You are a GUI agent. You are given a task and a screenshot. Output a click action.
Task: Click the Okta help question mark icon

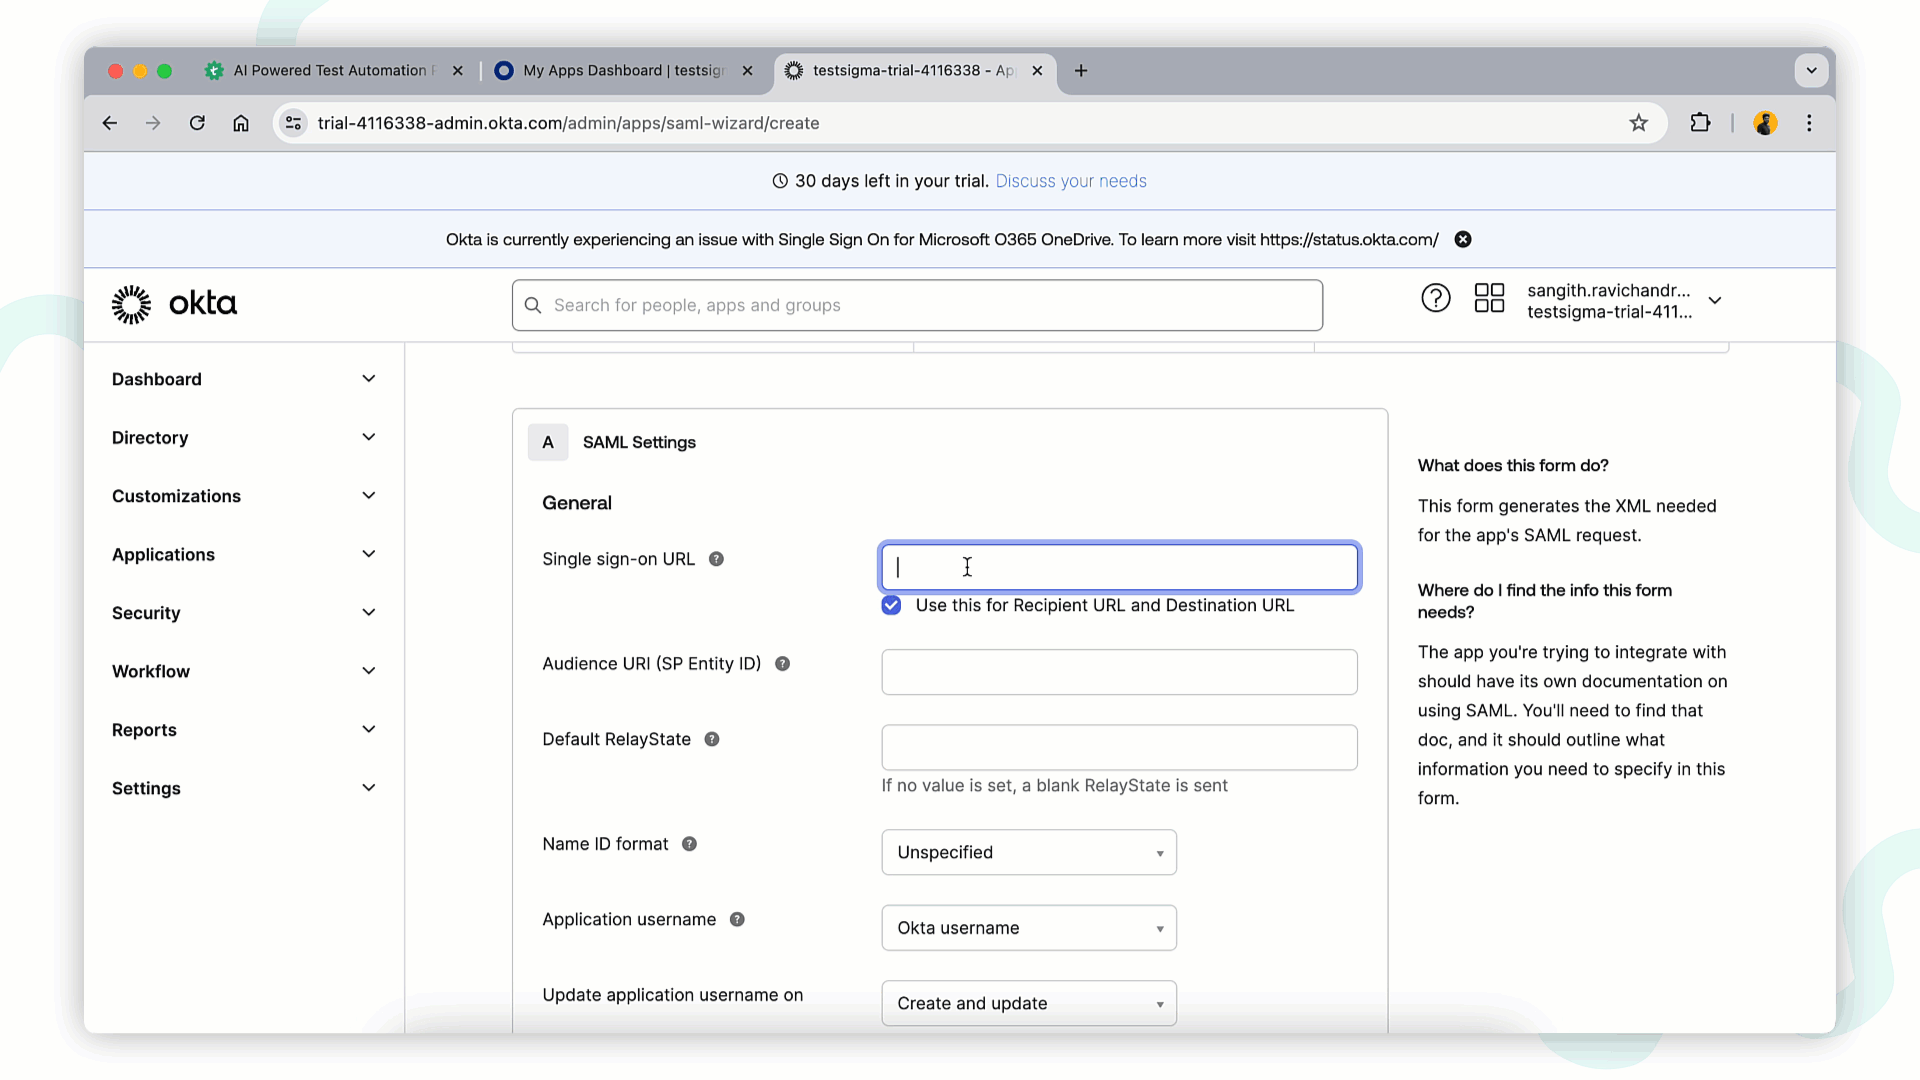pos(1435,298)
